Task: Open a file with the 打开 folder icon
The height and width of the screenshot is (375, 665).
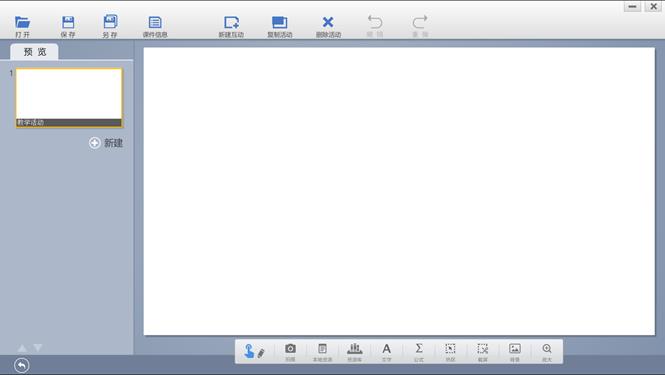Action: (22, 26)
